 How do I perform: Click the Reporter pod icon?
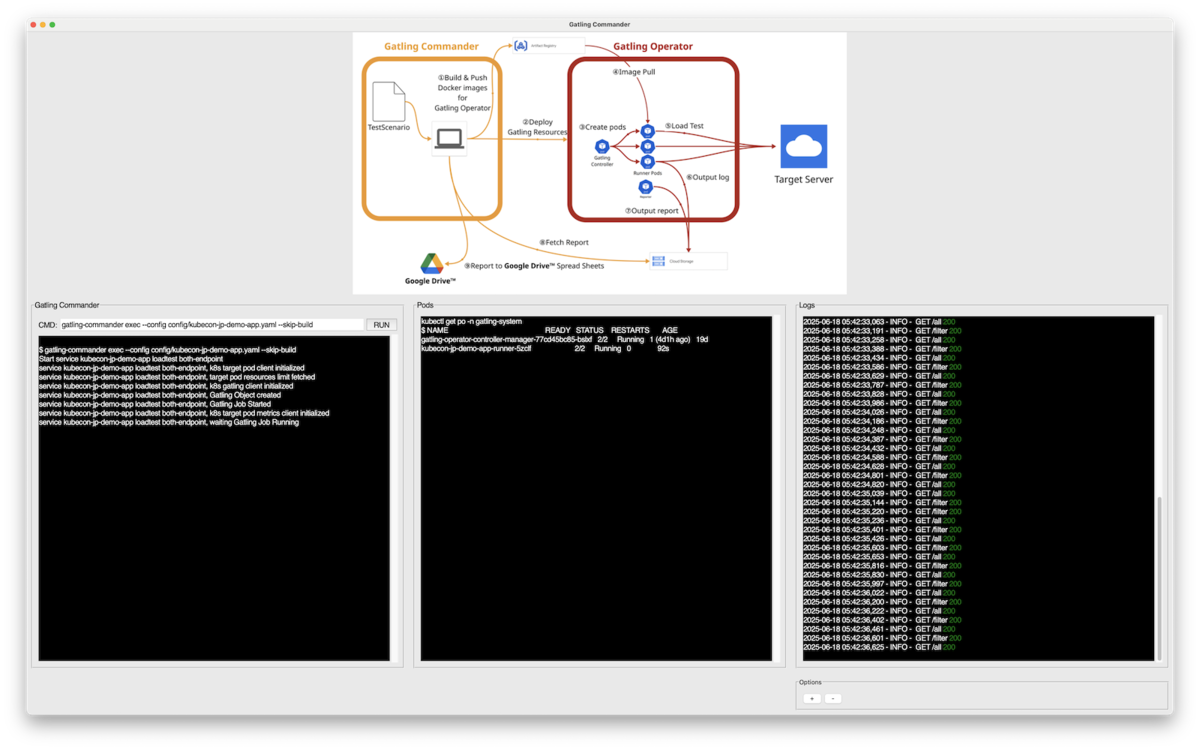point(645,187)
